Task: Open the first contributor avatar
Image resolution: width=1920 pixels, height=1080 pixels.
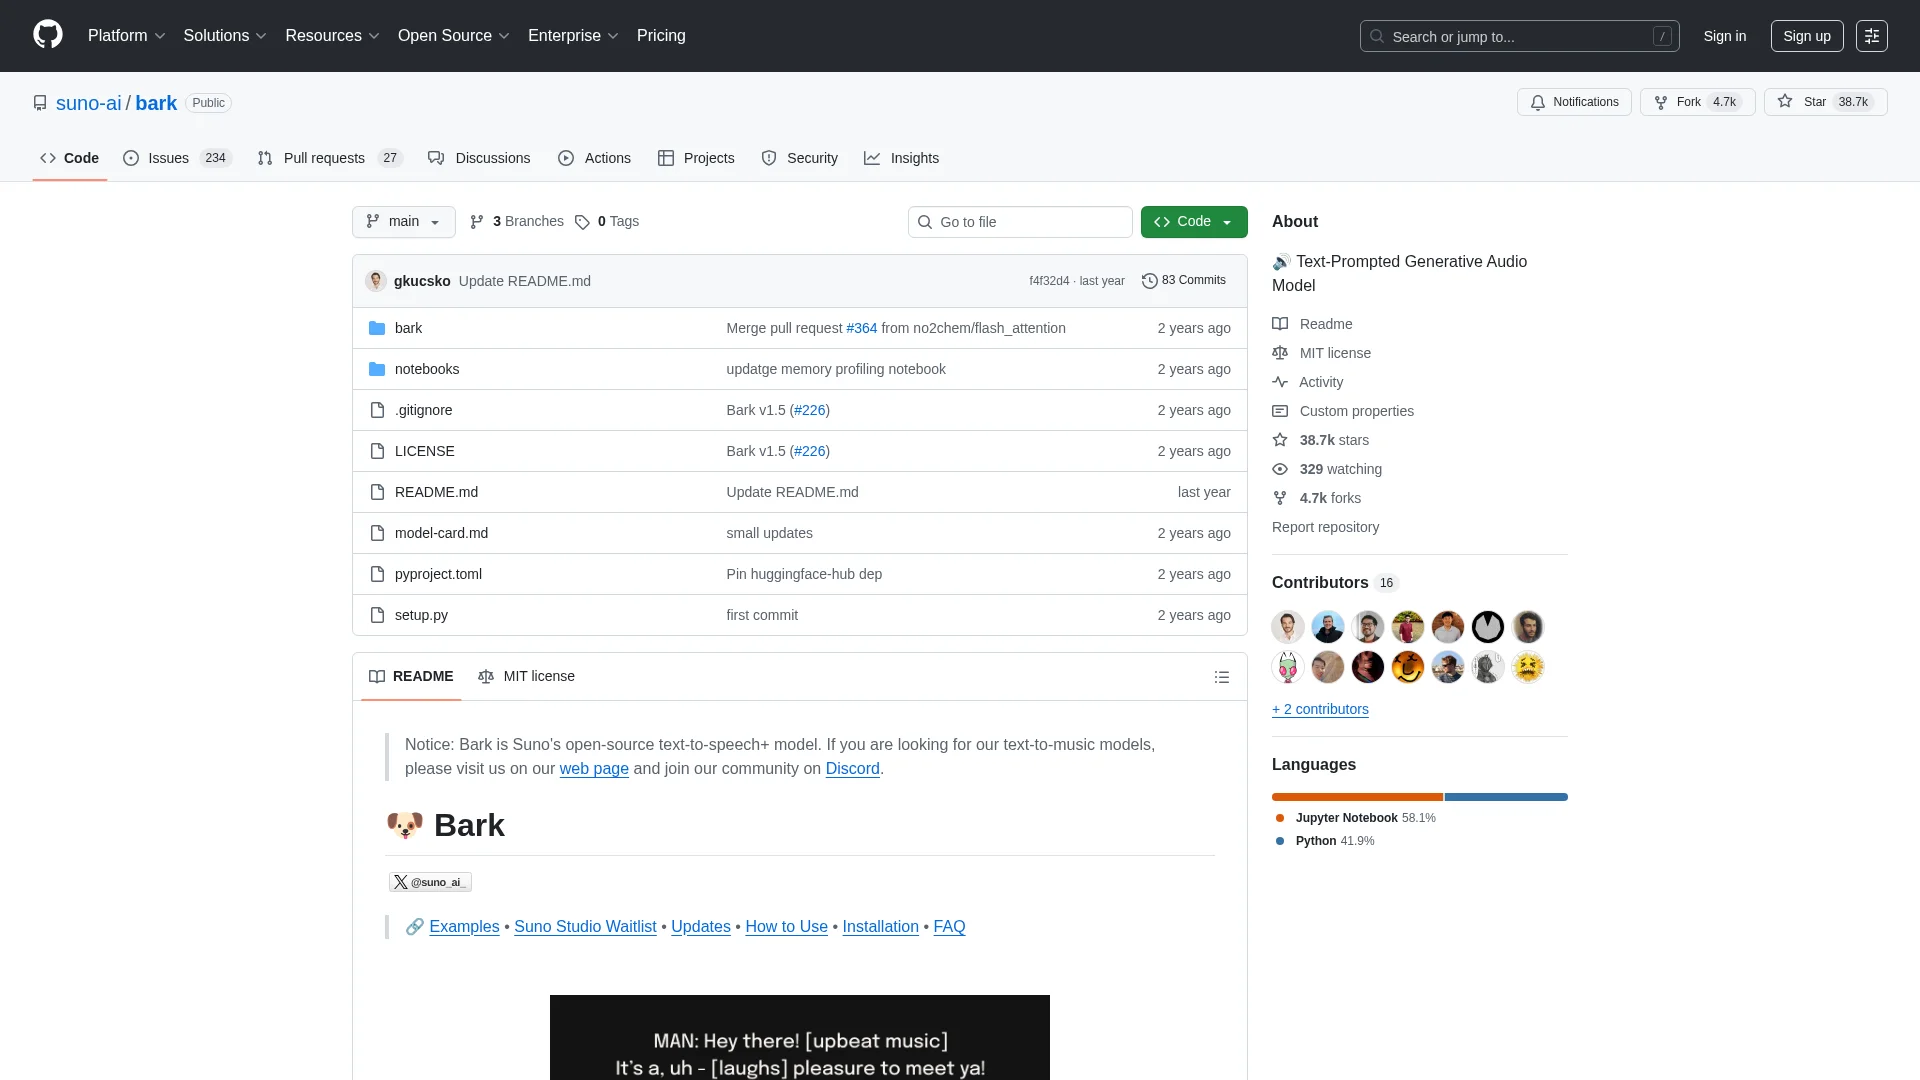Action: point(1287,627)
